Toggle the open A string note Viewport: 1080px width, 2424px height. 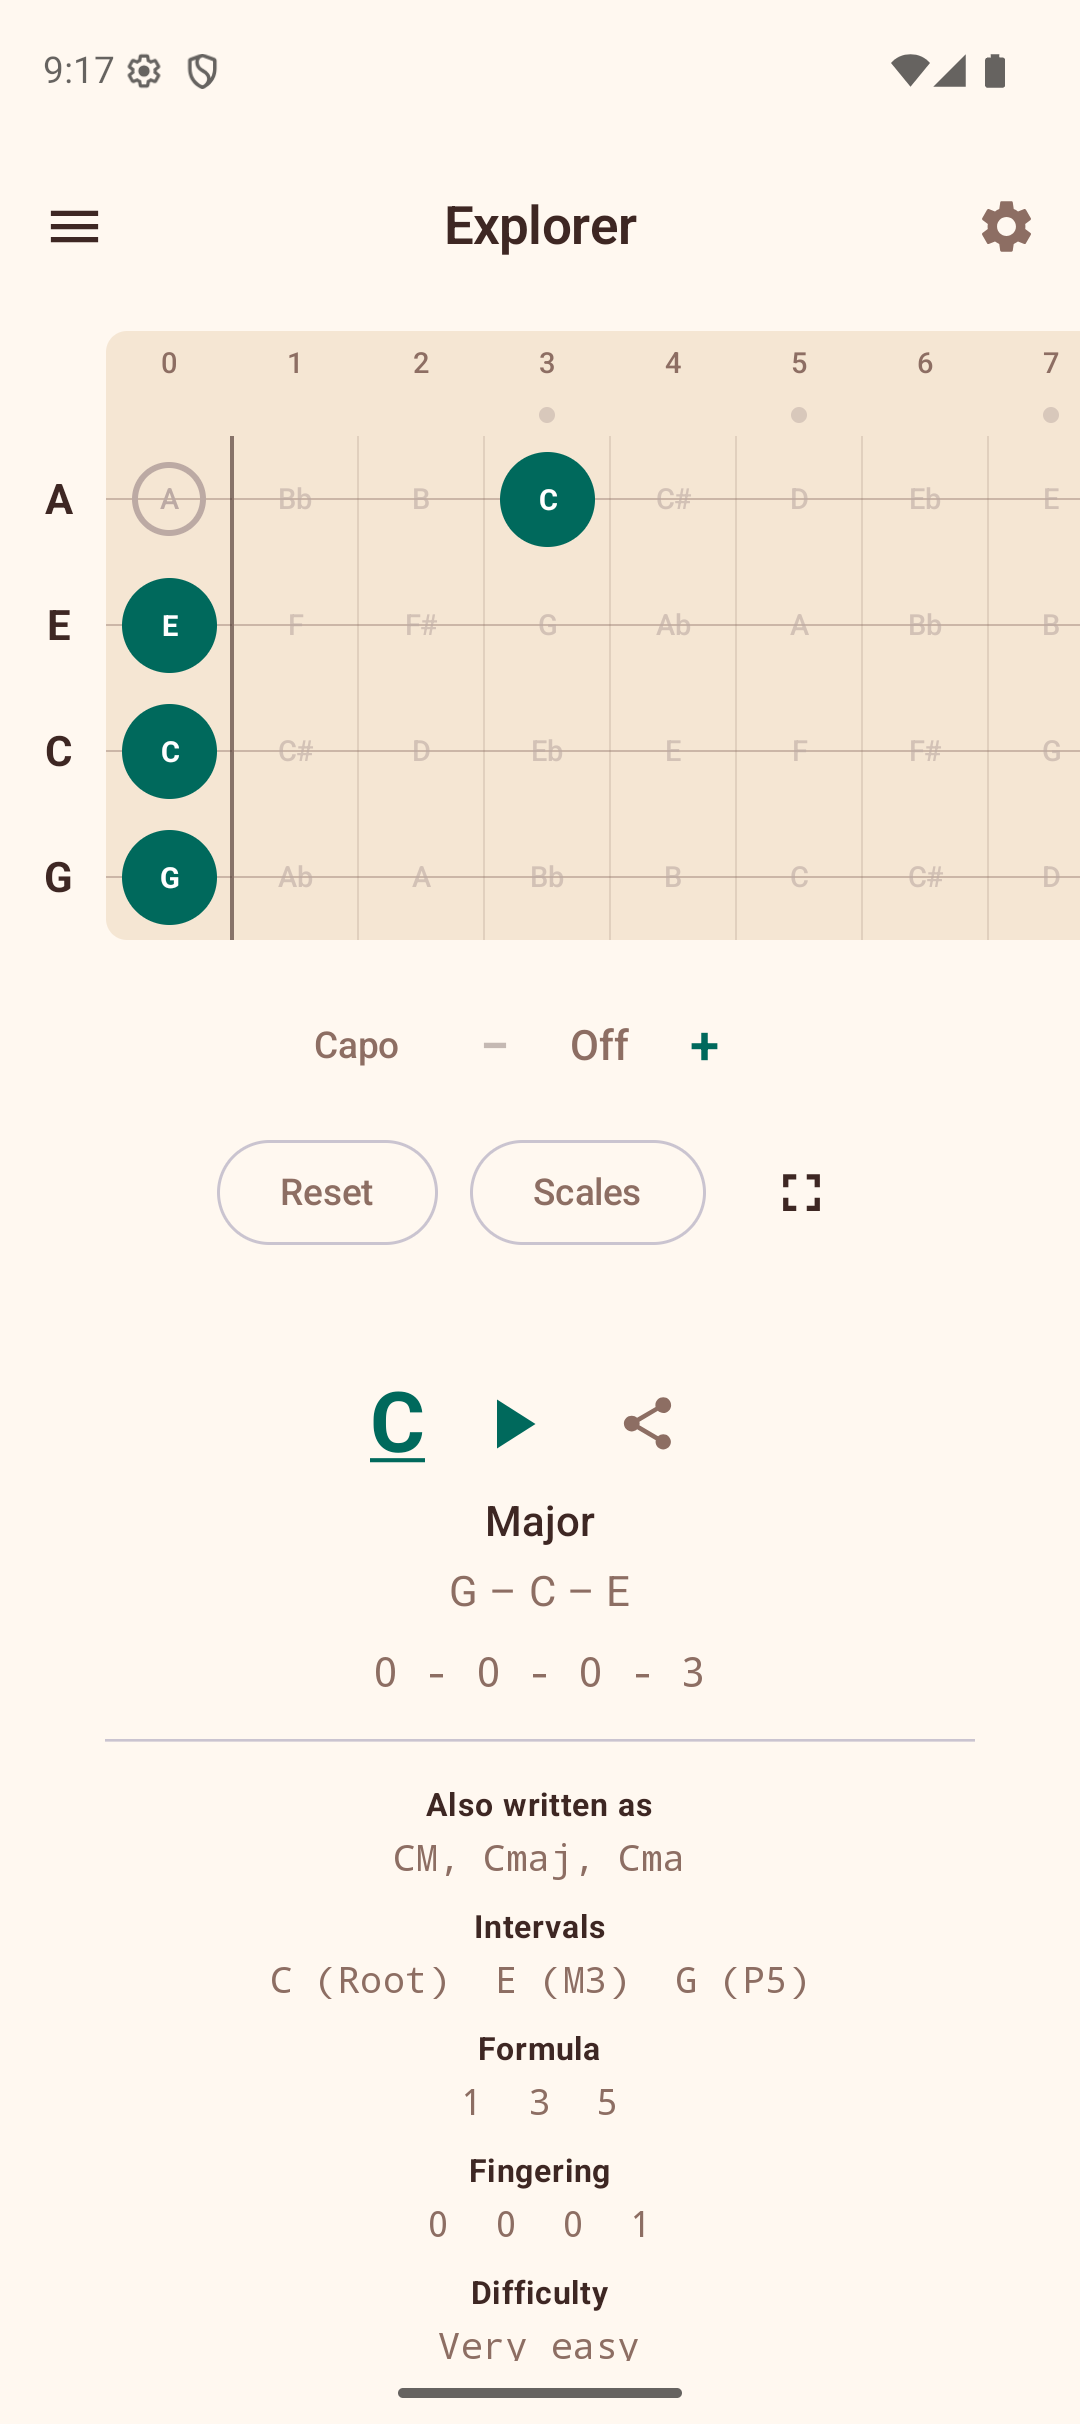(x=168, y=500)
